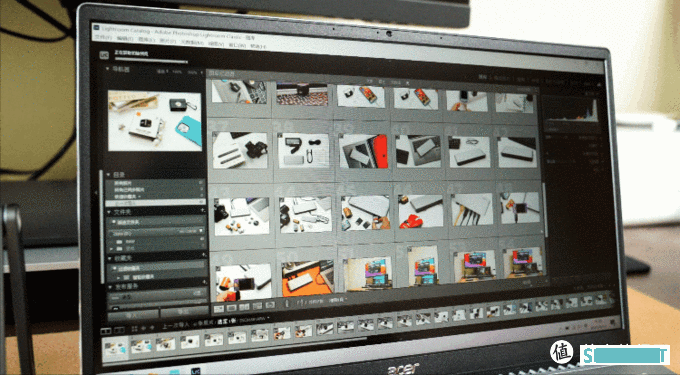Collapse the 目录 (Catalog) panel
680x375 pixels.
[109, 175]
